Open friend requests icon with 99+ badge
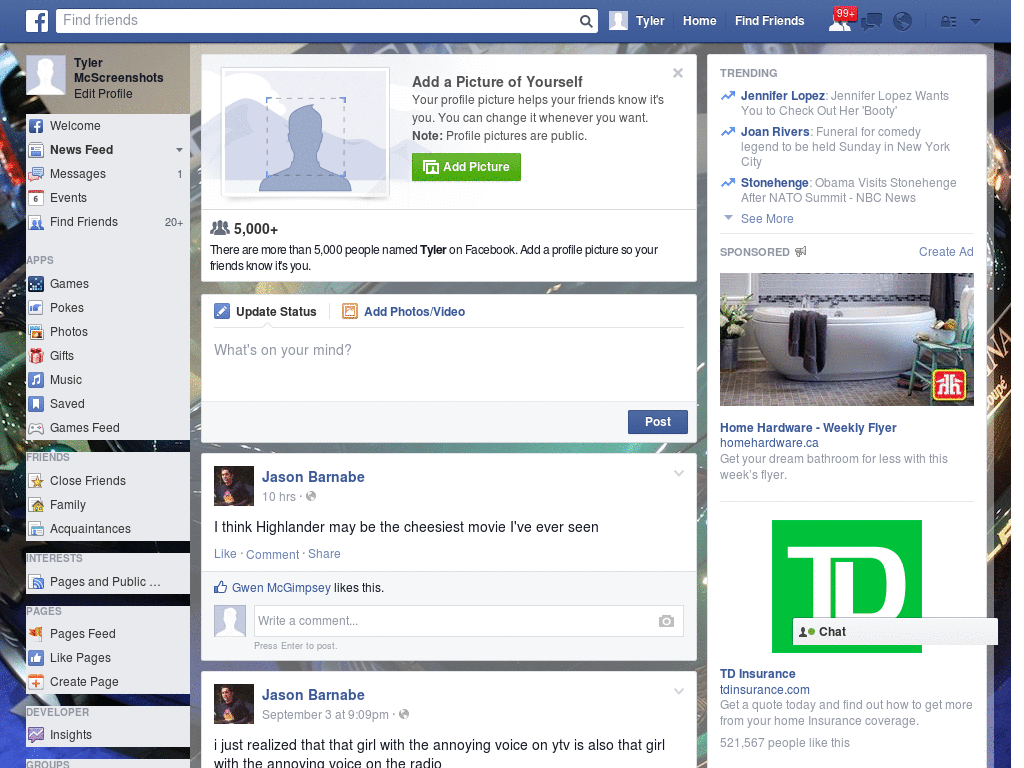The image size is (1024, 768). 841,21
